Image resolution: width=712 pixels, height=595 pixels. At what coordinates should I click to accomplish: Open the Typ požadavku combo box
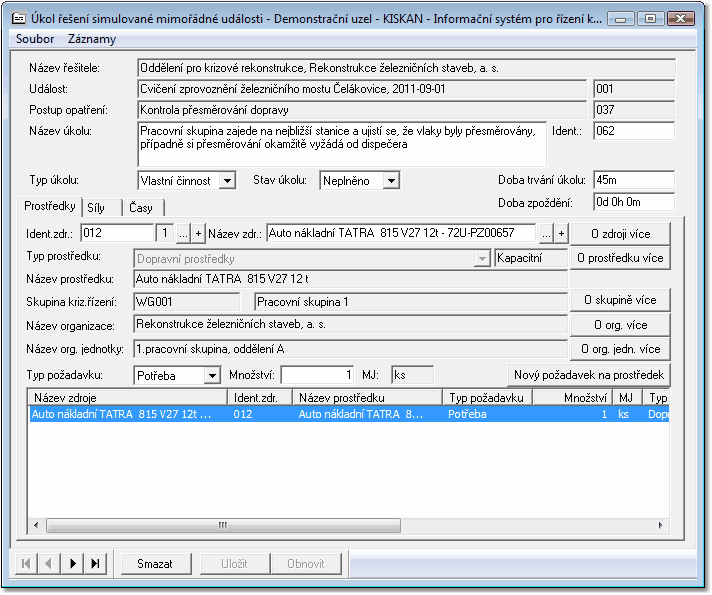(211, 375)
